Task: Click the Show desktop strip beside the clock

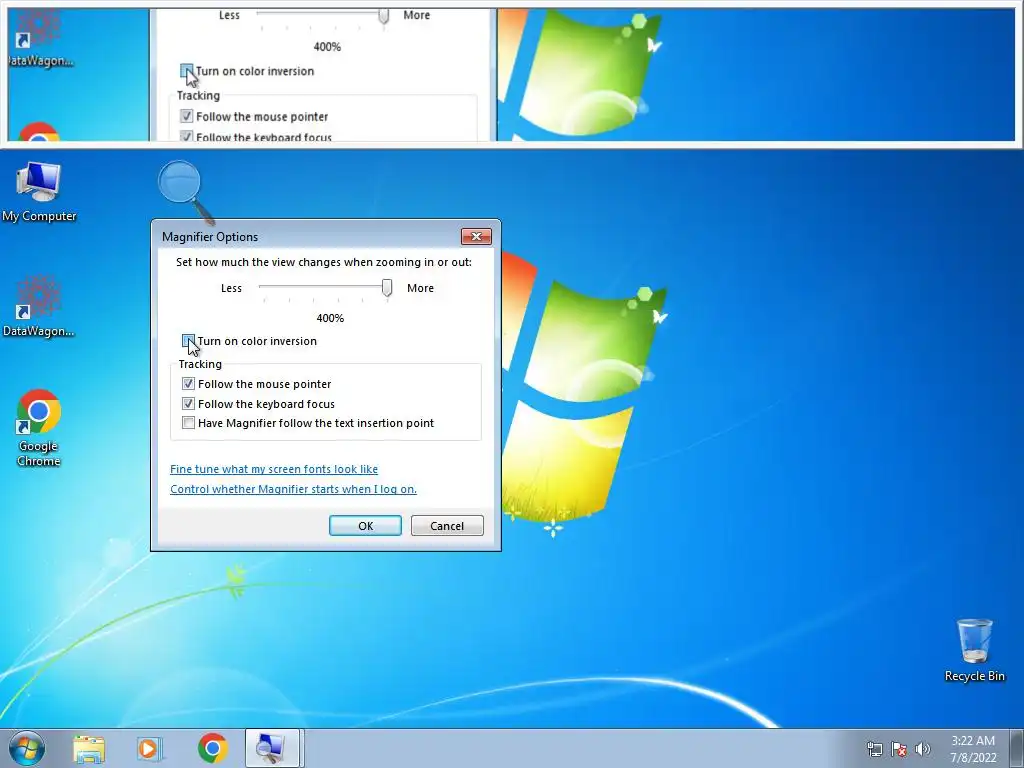Action: [x=1017, y=748]
